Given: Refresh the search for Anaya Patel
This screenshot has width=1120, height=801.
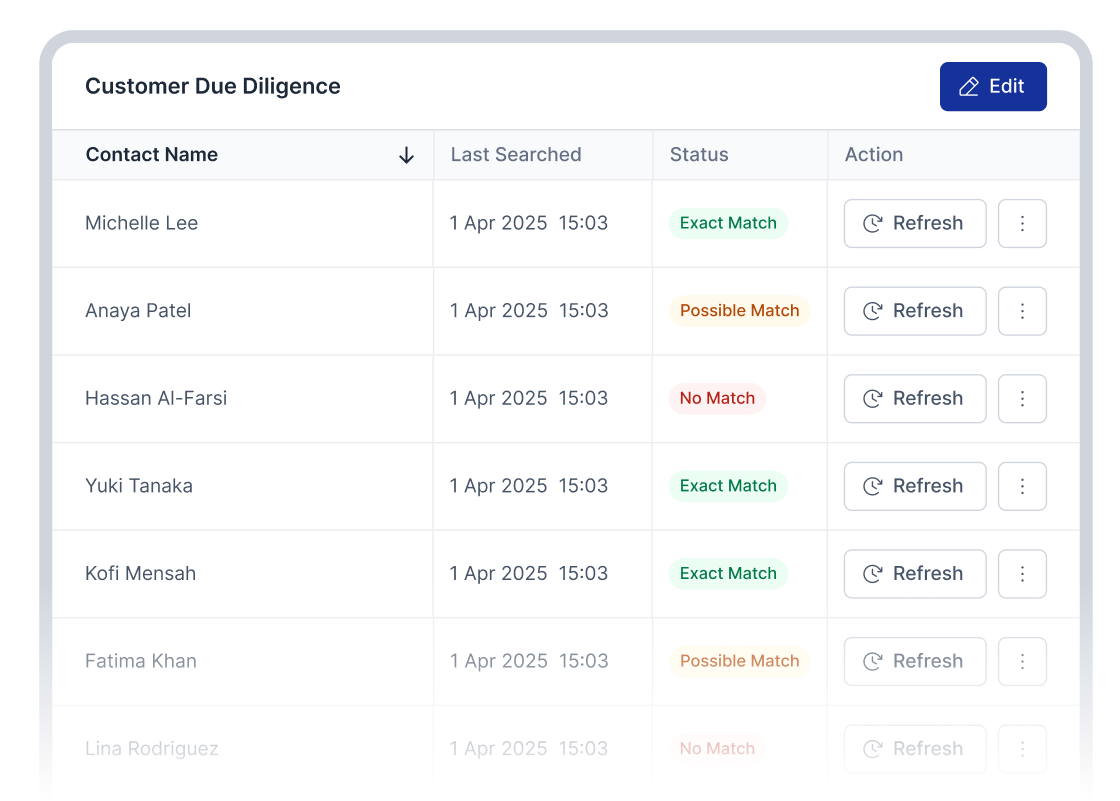Looking at the screenshot, I should [914, 311].
